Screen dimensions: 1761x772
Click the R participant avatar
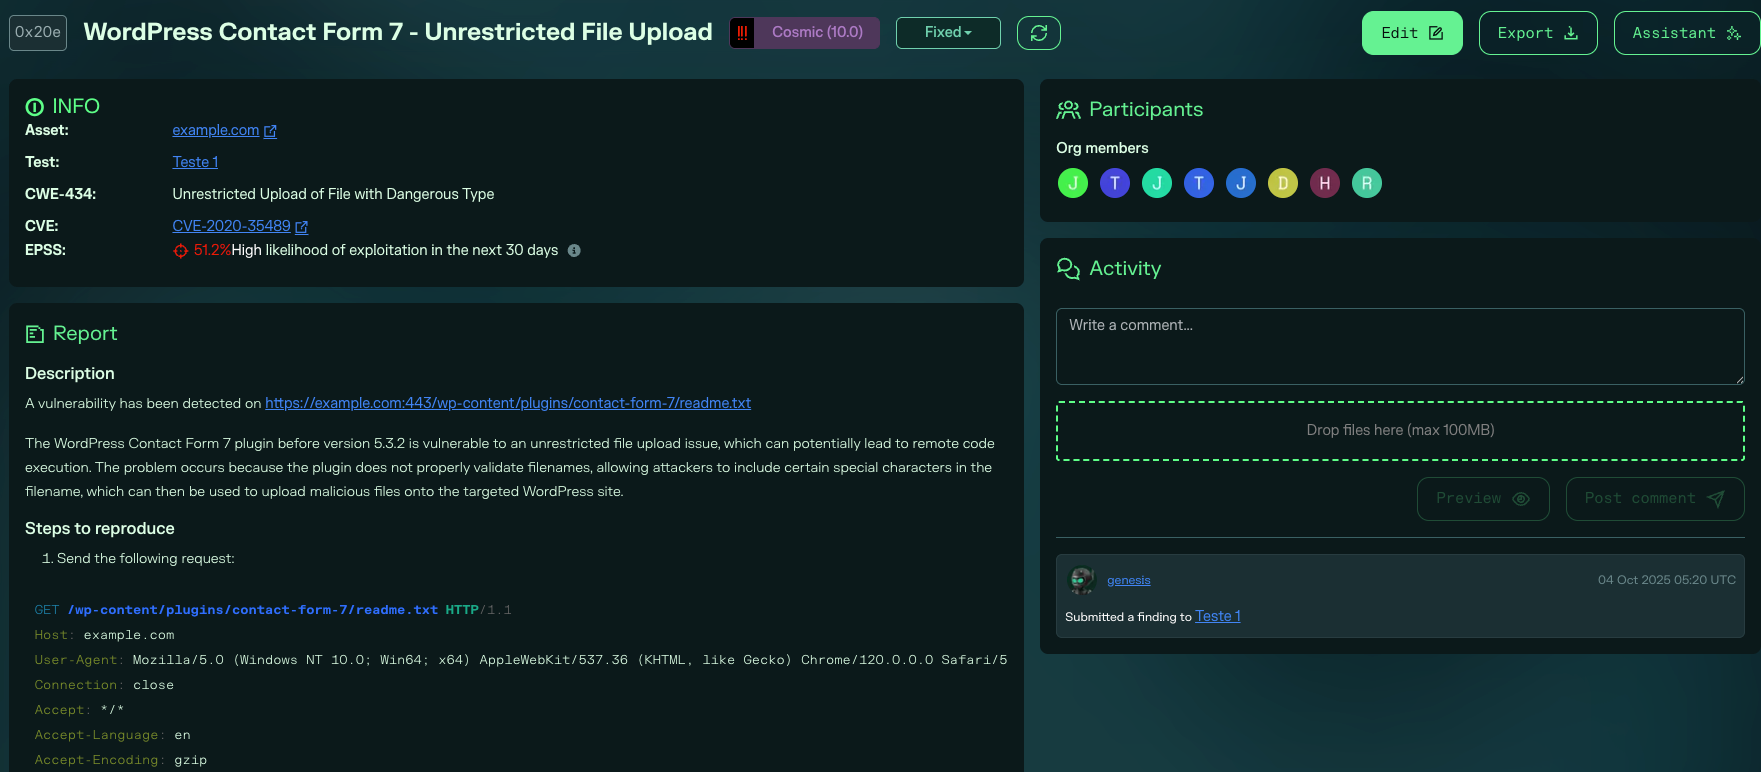[1367, 183]
